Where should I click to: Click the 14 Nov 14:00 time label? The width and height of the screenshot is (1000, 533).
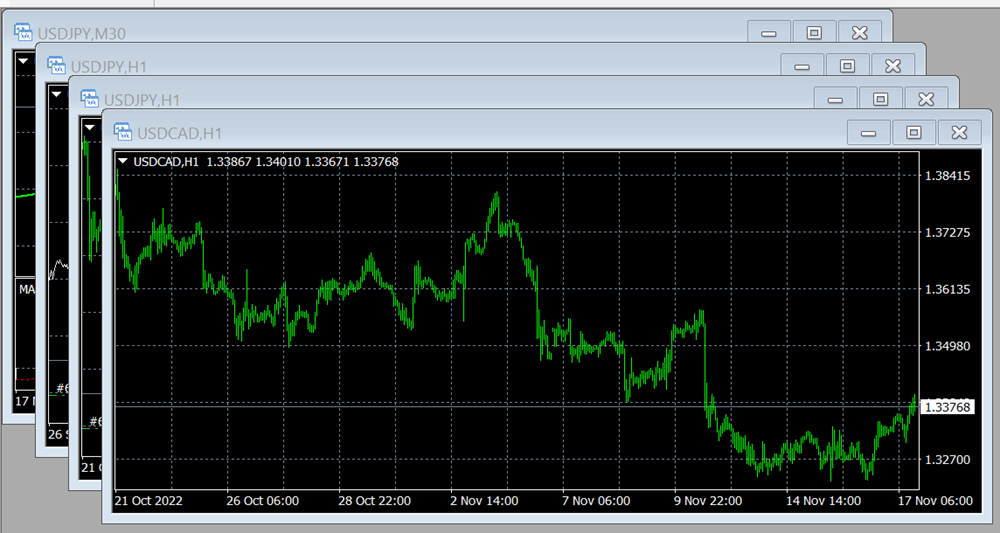823,500
